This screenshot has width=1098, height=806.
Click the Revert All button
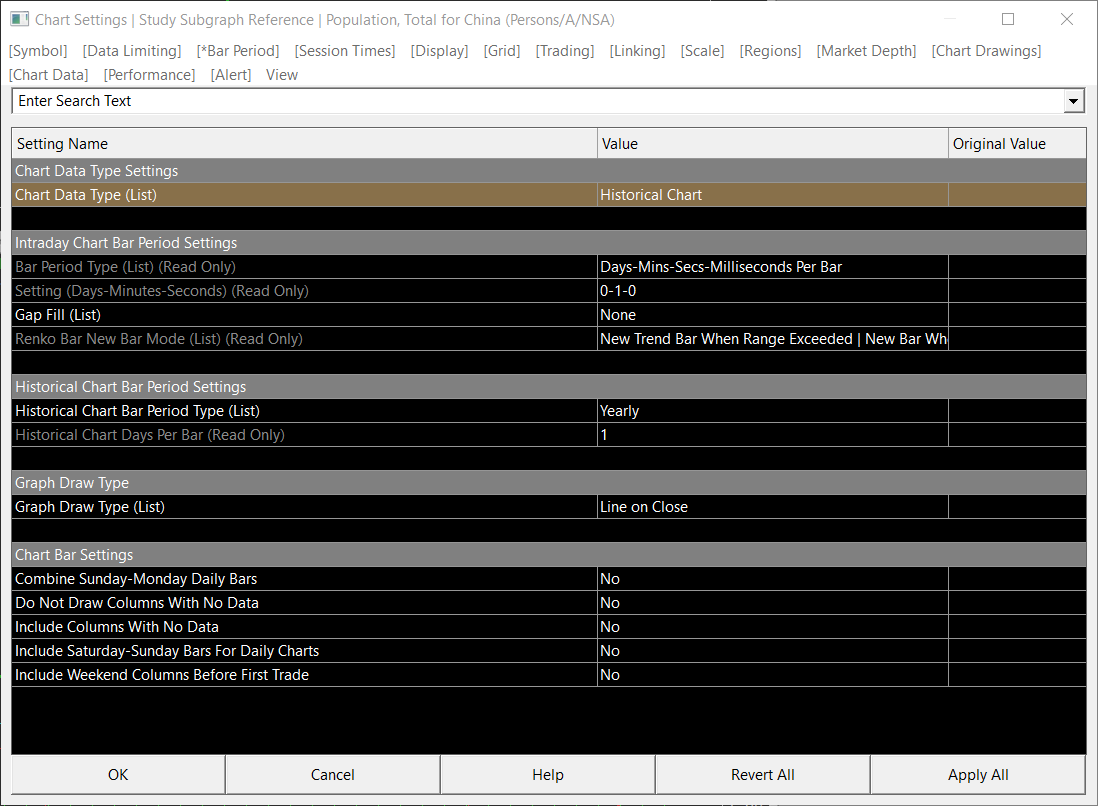(x=762, y=775)
